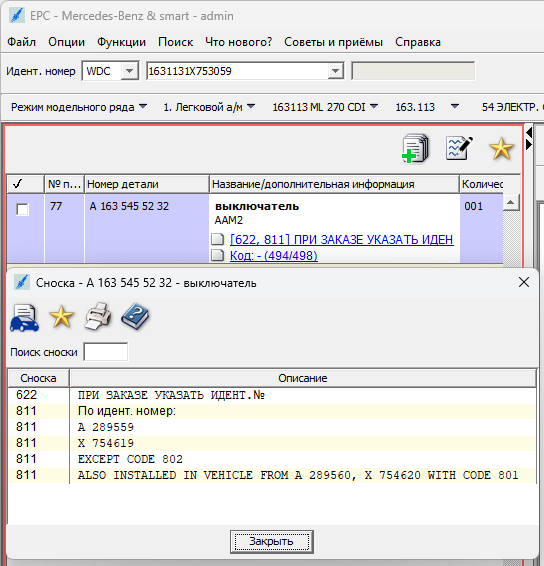Viewport: 544px width, 566px height.
Task: Open the Поиск menu
Action: tap(175, 42)
